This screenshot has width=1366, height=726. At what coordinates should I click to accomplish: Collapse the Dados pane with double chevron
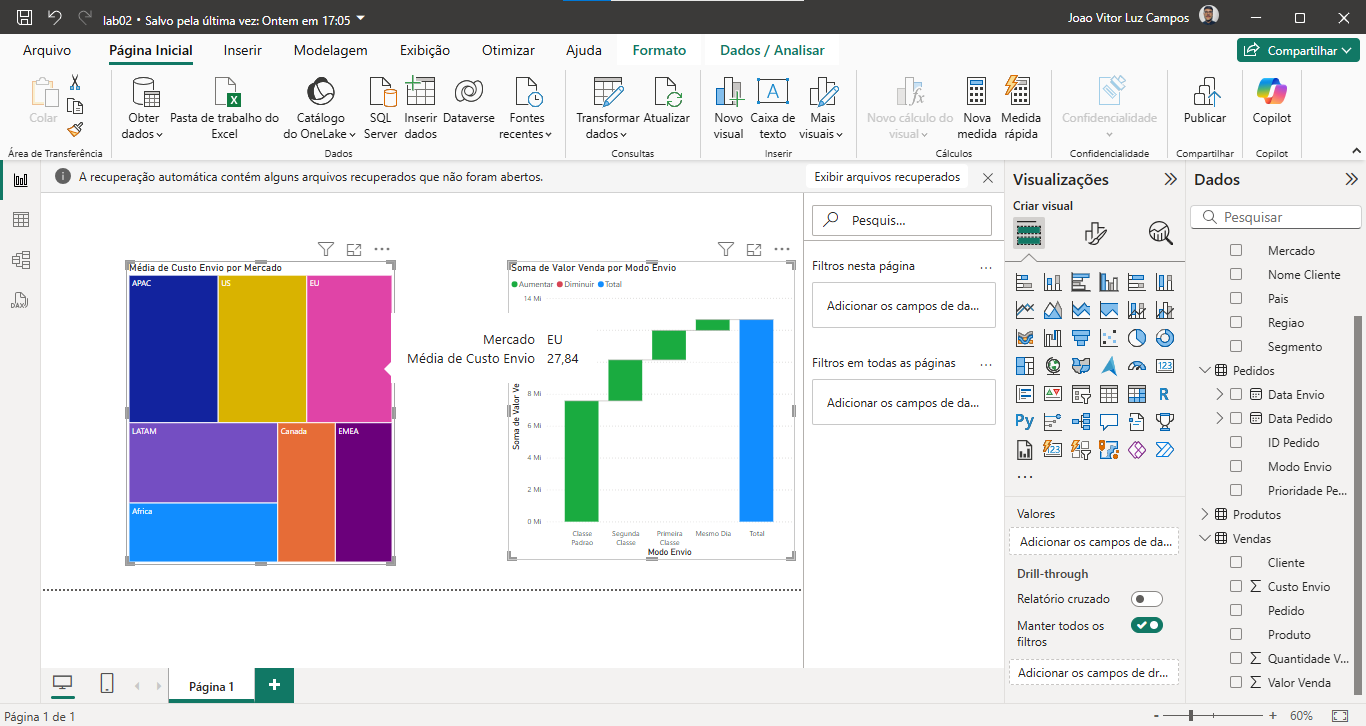point(1351,180)
